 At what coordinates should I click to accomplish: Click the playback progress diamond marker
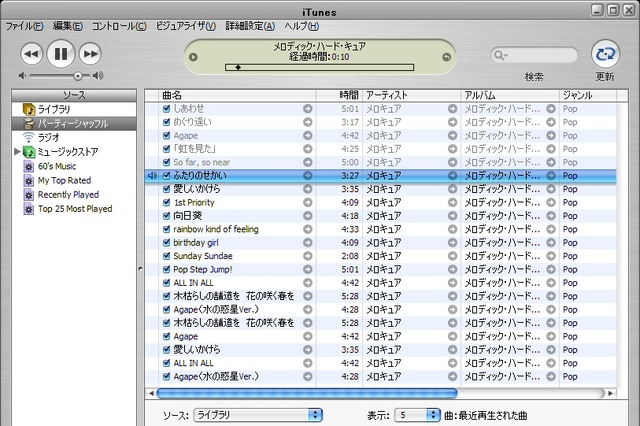pyautogui.click(x=238, y=67)
